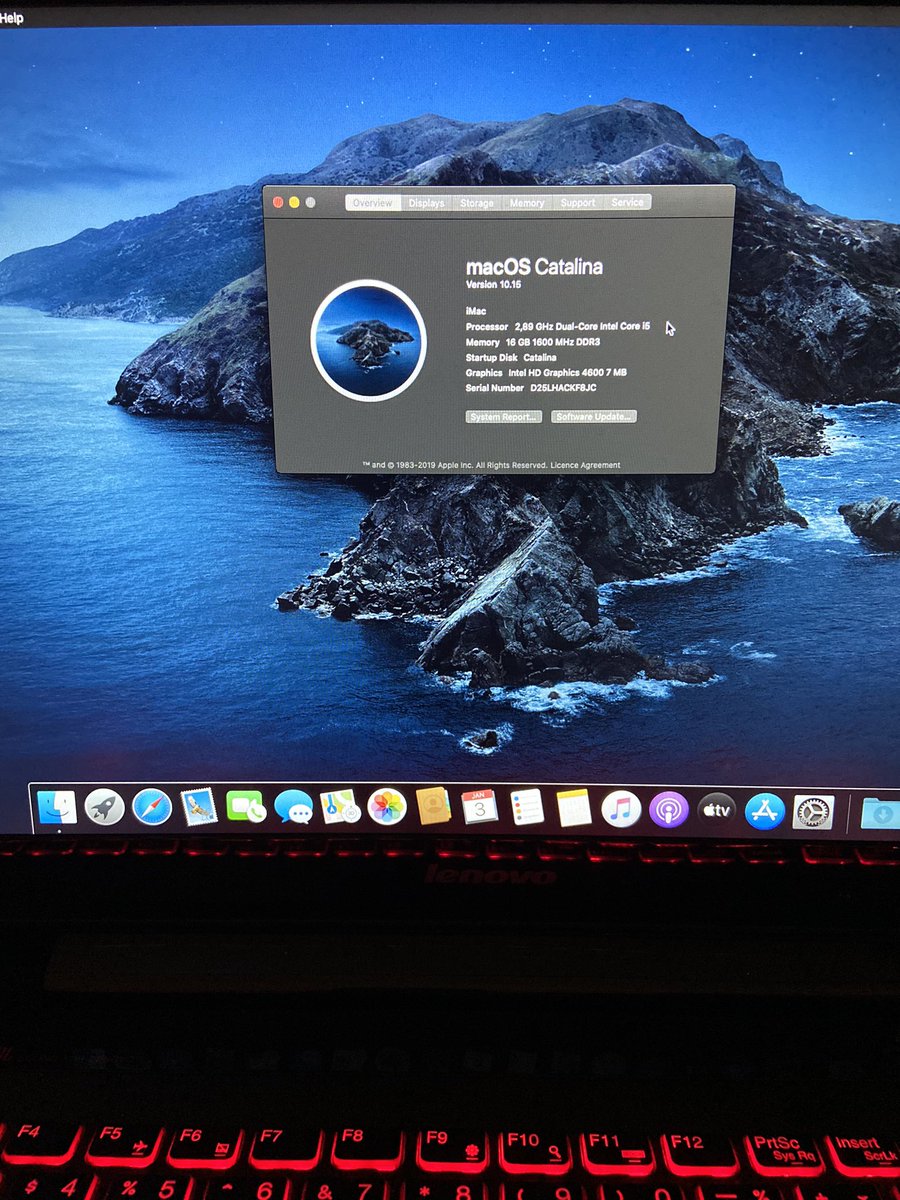Go to the Support tab
This screenshot has width=900, height=1200.
click(578, 203)
